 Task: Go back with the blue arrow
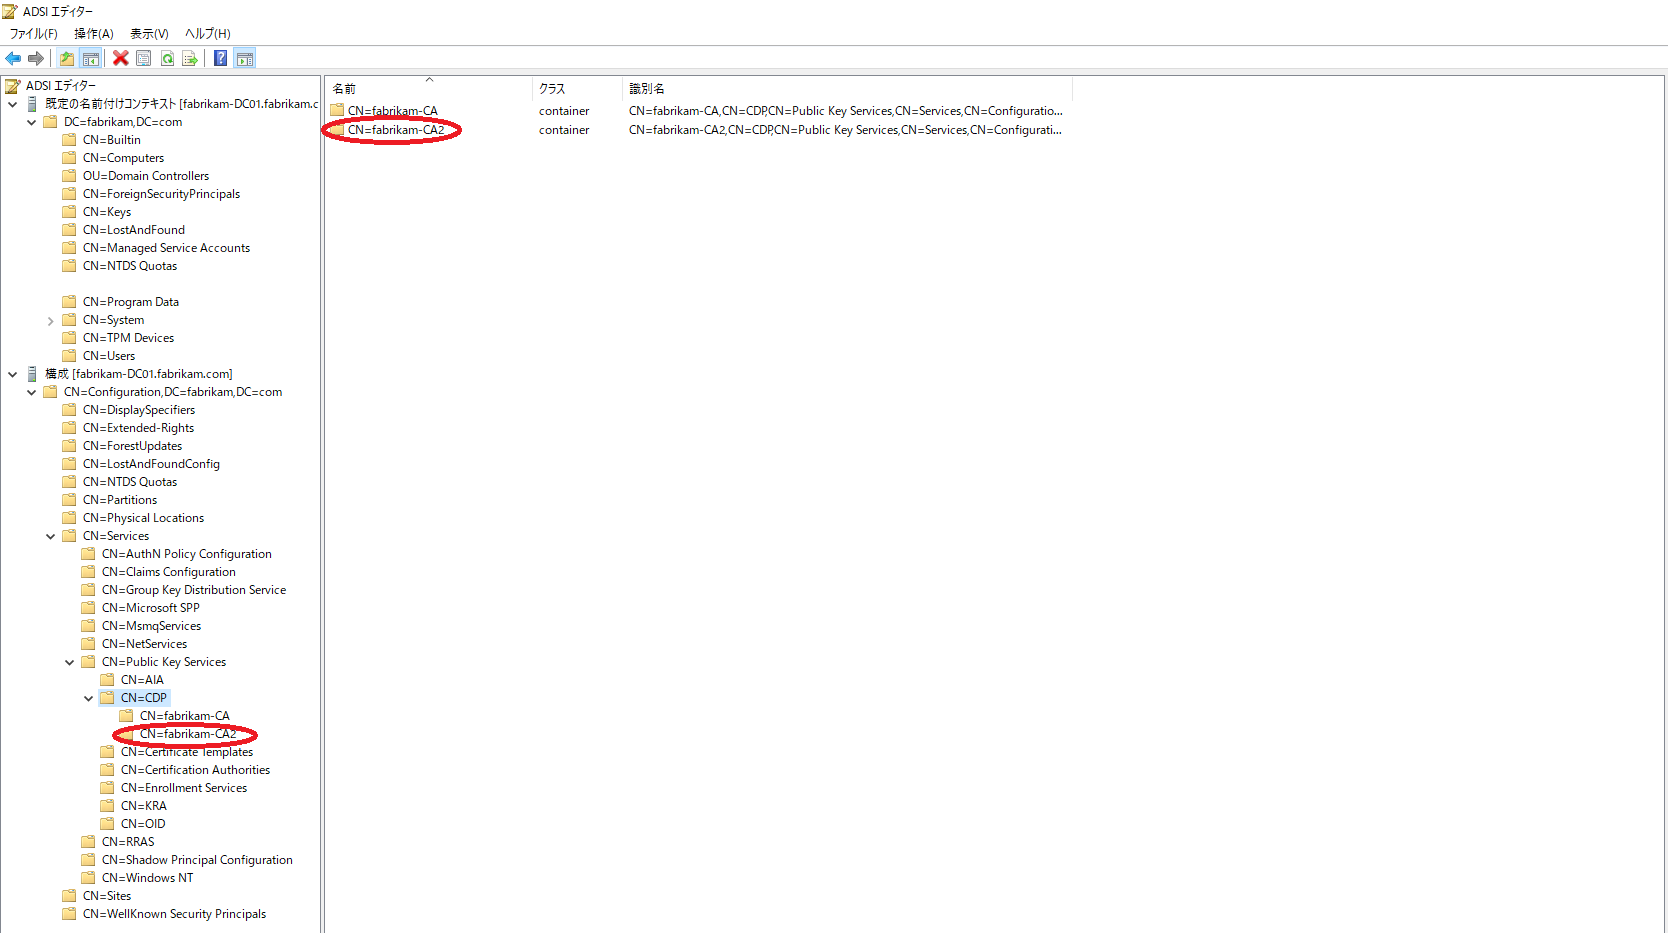[13, 58]
